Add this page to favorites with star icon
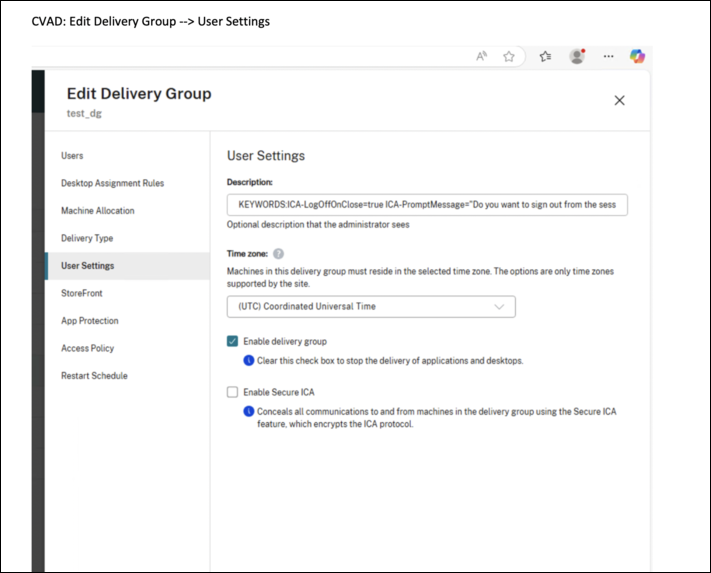 point(509,56)
